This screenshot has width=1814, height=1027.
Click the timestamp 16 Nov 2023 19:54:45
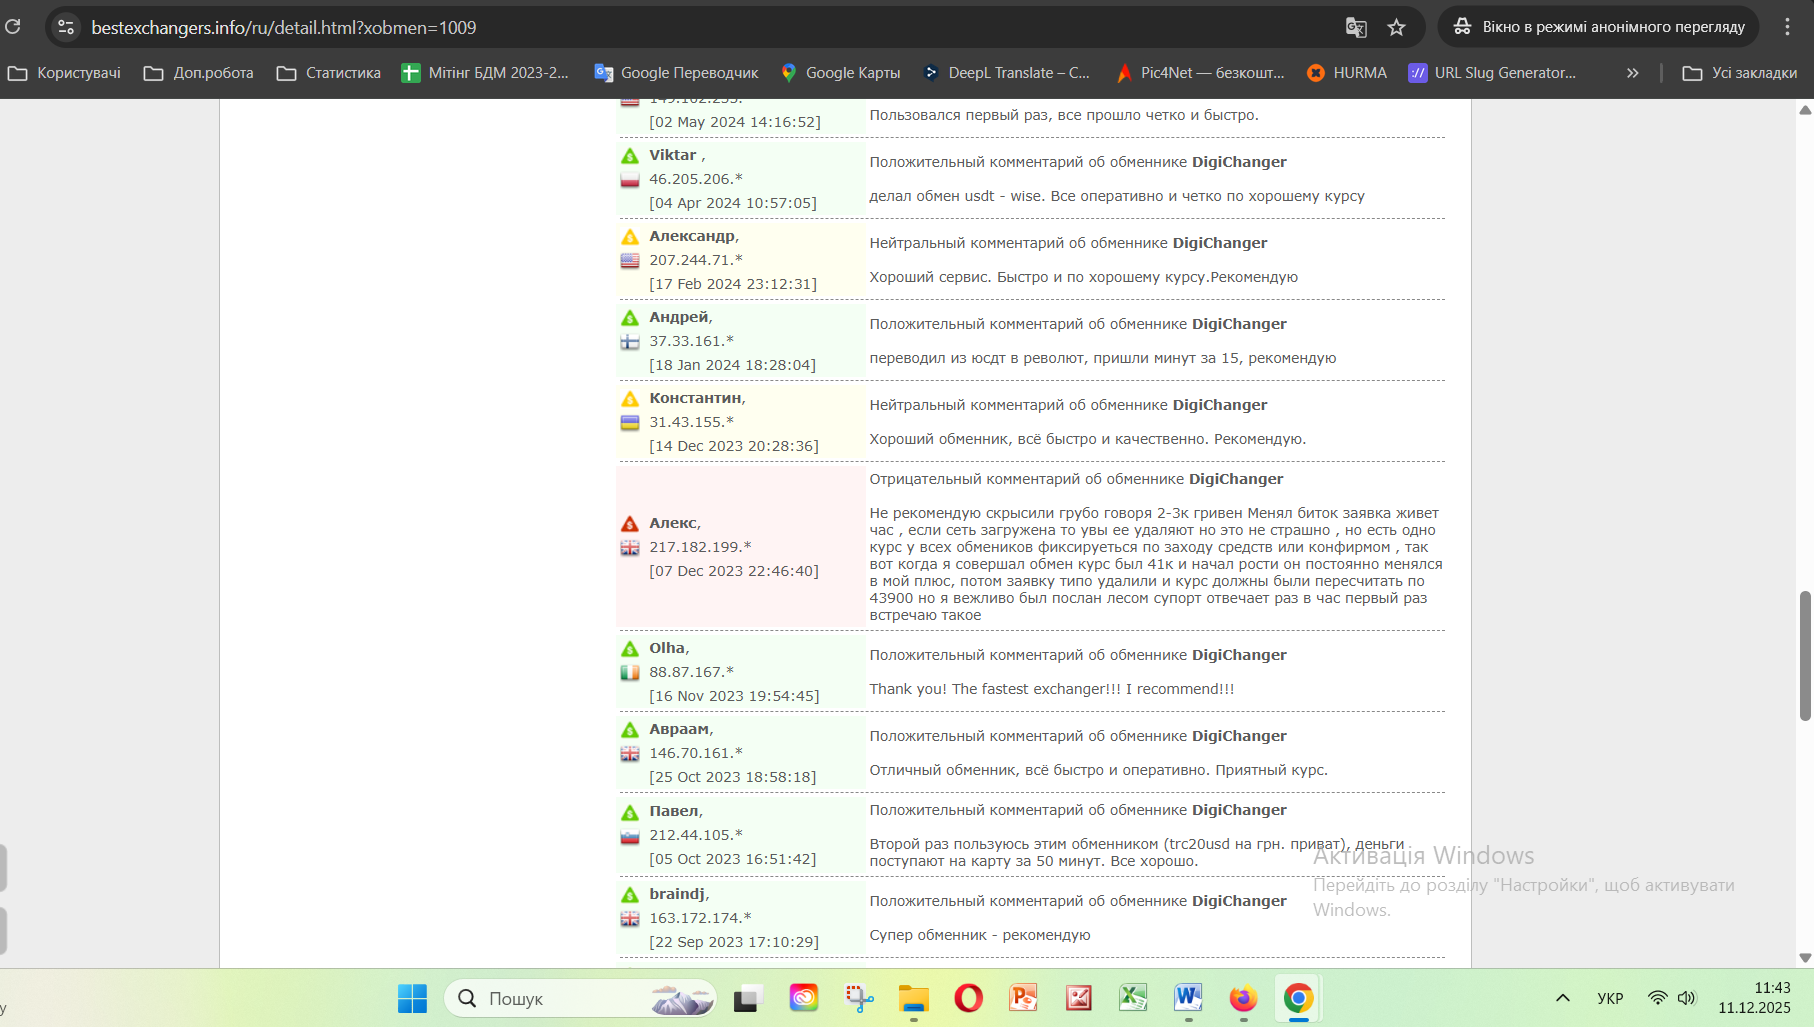click(x=734, y=696)
